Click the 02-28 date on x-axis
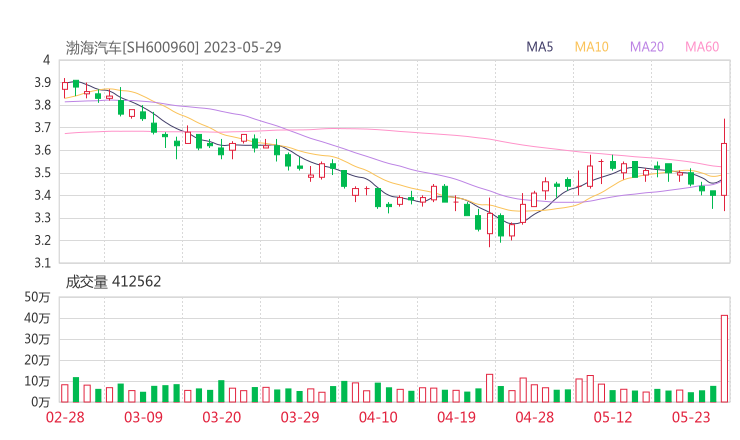 (x=65, y=417)
